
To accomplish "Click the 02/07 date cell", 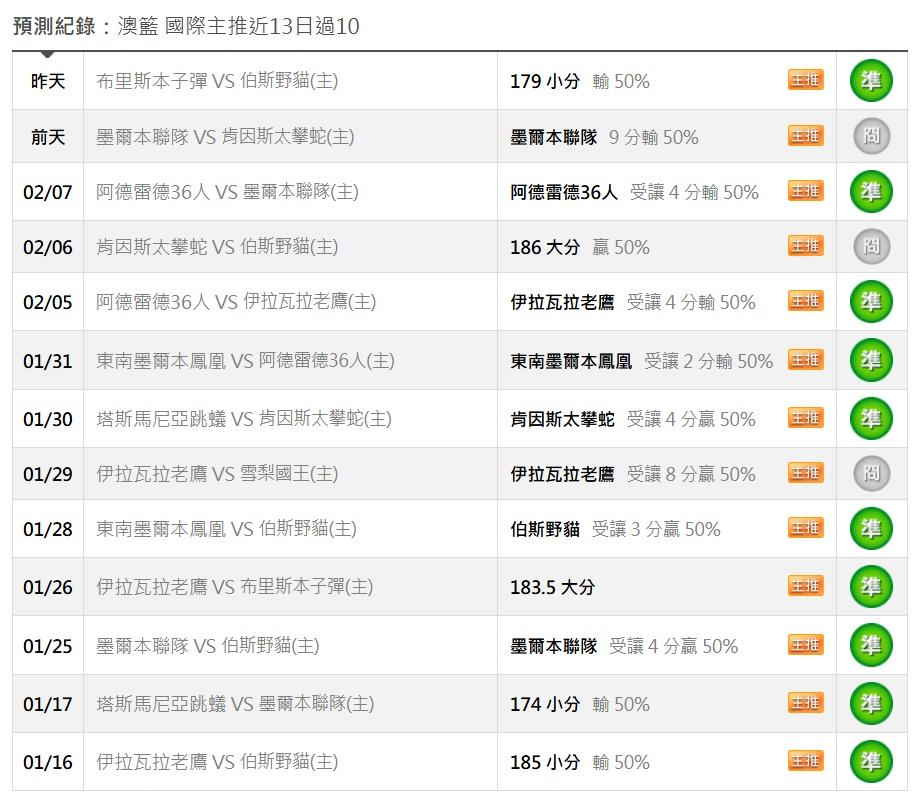I will pos(48,192).
